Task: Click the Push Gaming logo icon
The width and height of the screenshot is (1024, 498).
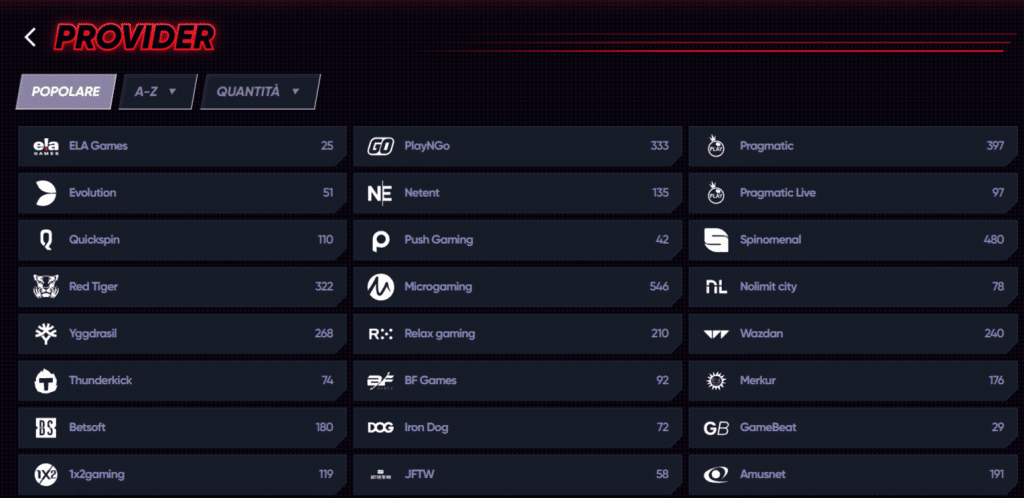Action: [x=380, y=240]
